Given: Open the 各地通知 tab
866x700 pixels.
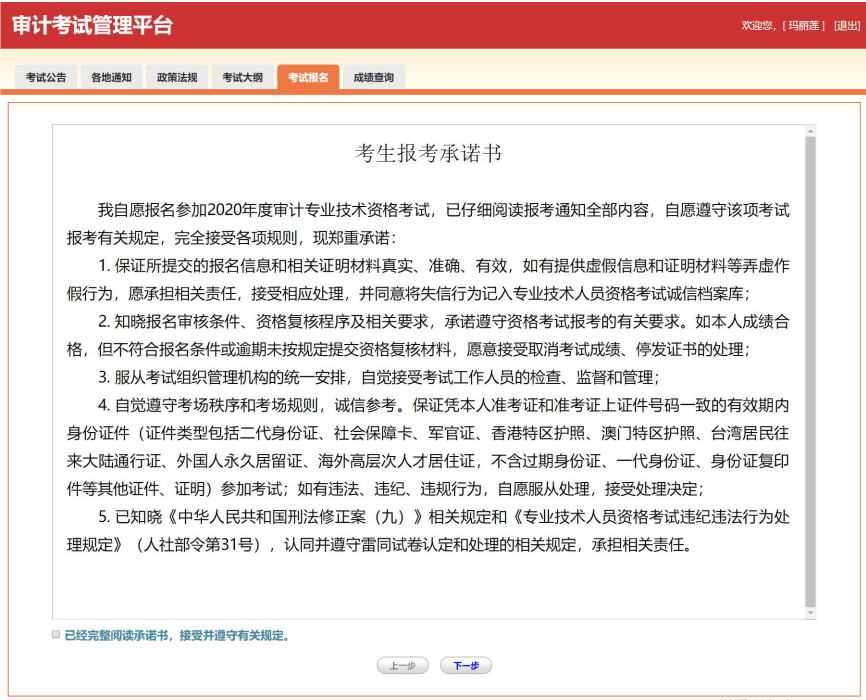Looking at the screenshot, I should coord(112,76).
